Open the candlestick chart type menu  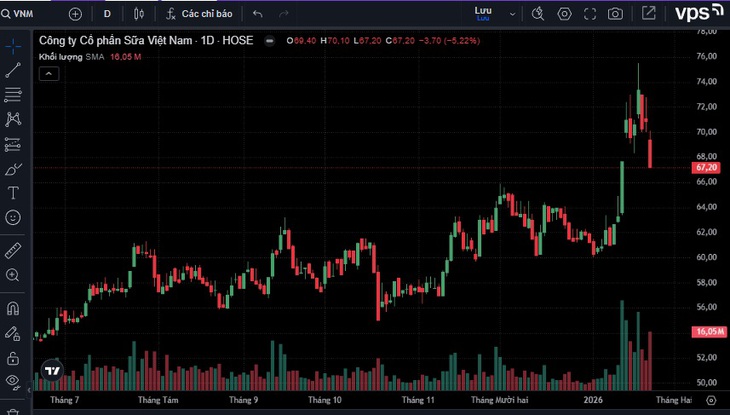point(139,14)
